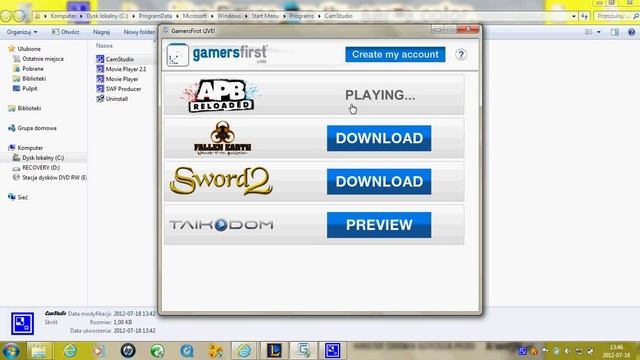Click the Fallen Earth logo
This screenshot has width=640, height=360.
point(222,138)
